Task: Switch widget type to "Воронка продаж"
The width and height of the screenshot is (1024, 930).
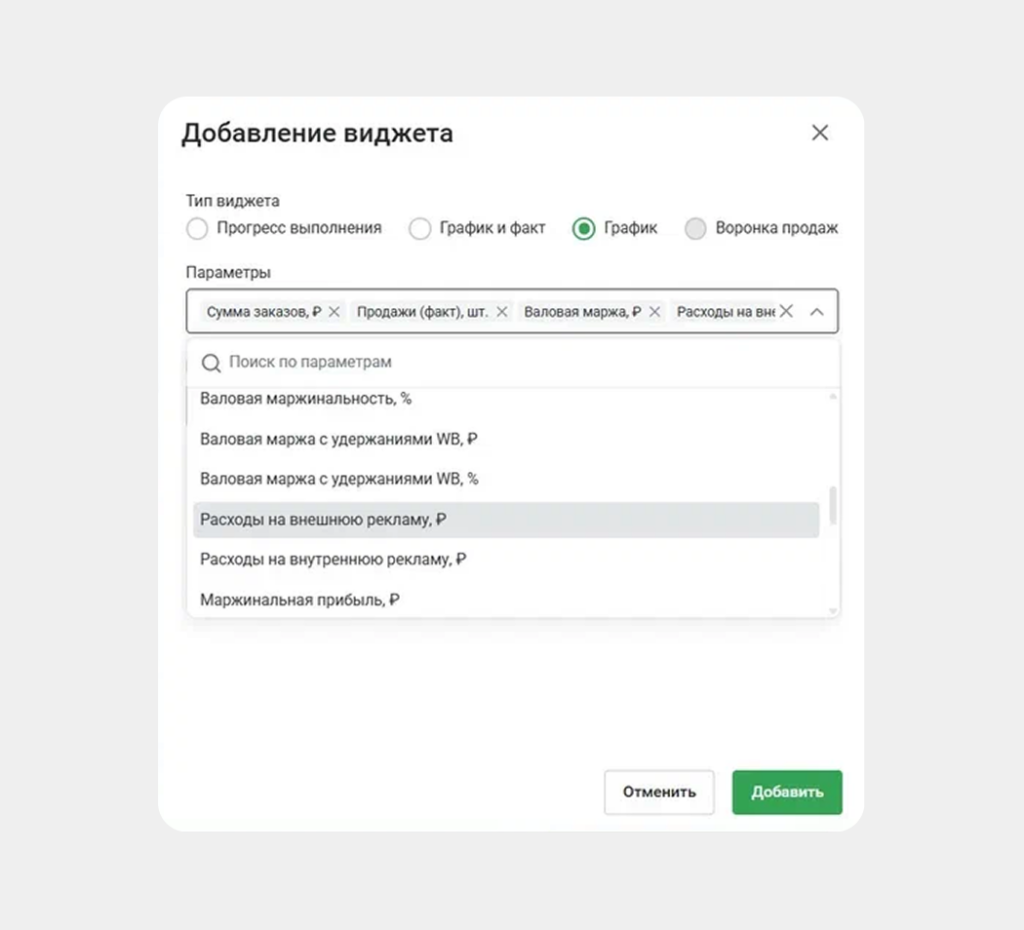Action: (696, 228)
